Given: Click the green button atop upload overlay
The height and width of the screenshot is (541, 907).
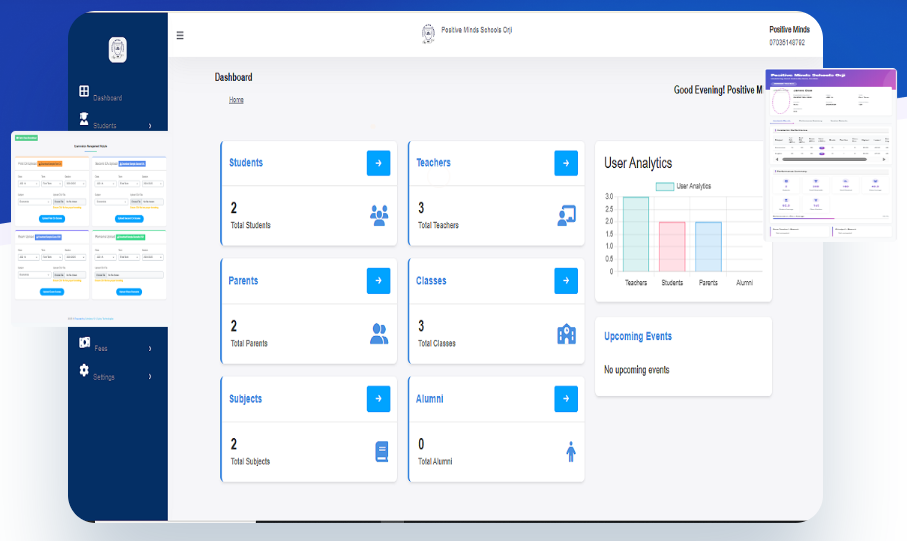Looking at the screenshot, I should (26, 138).
